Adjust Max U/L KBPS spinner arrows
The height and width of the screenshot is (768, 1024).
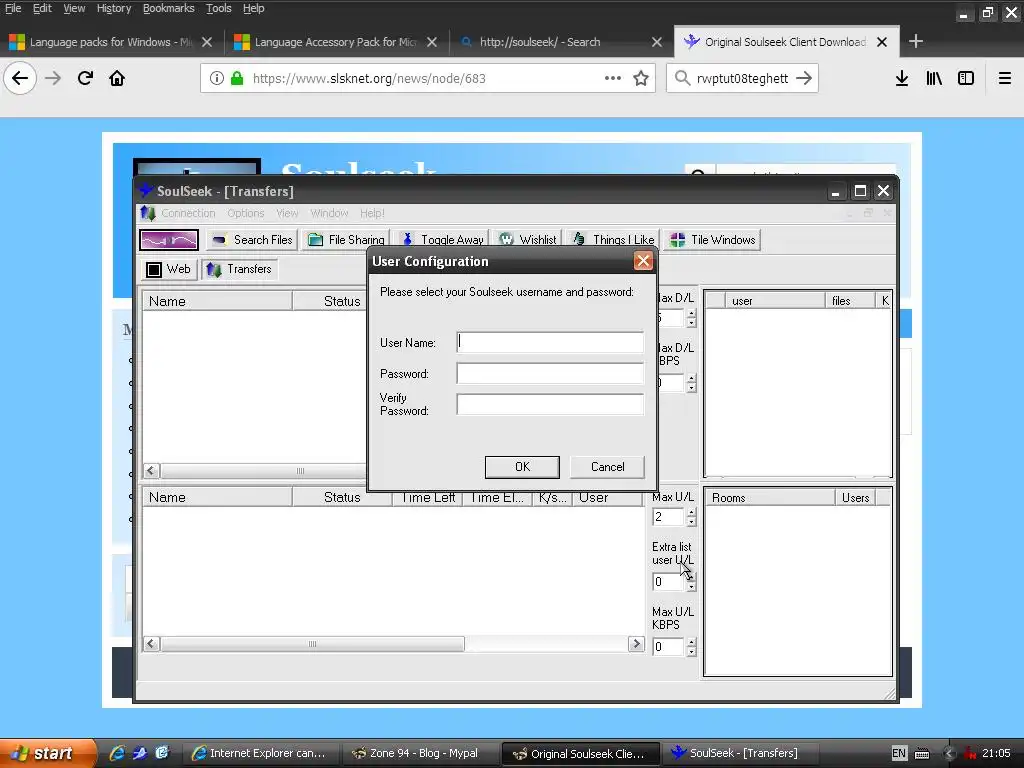(692, 647)
